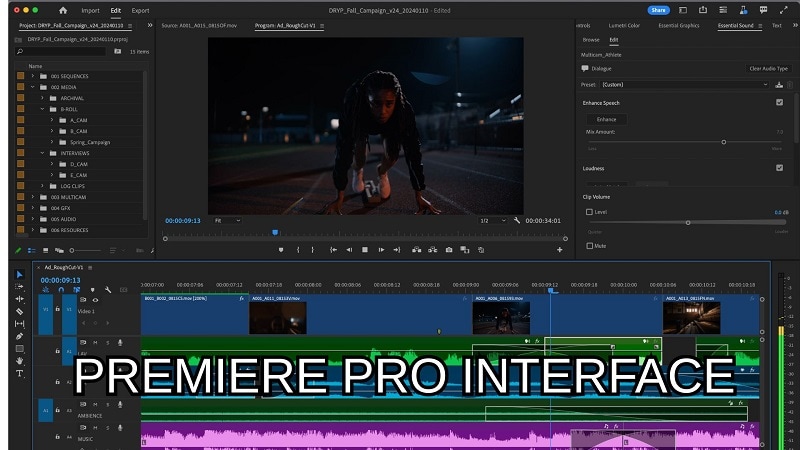Open the Browse tab in Essential Sound
Image resolution: width=800 pixels, height=450 pixels.
click(591, 40)
